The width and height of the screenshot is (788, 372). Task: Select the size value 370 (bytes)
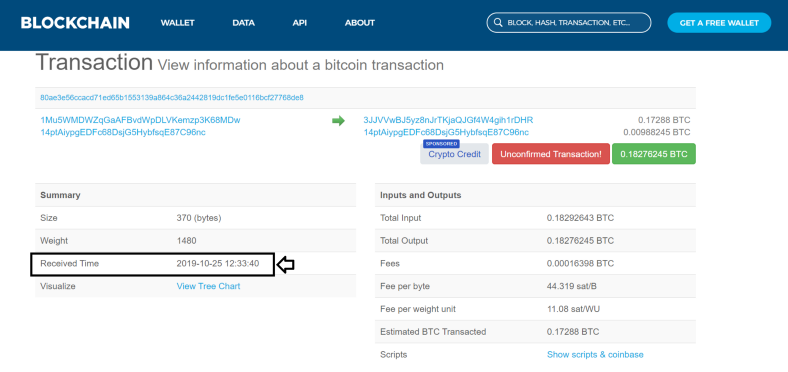(x=199, y=218)
